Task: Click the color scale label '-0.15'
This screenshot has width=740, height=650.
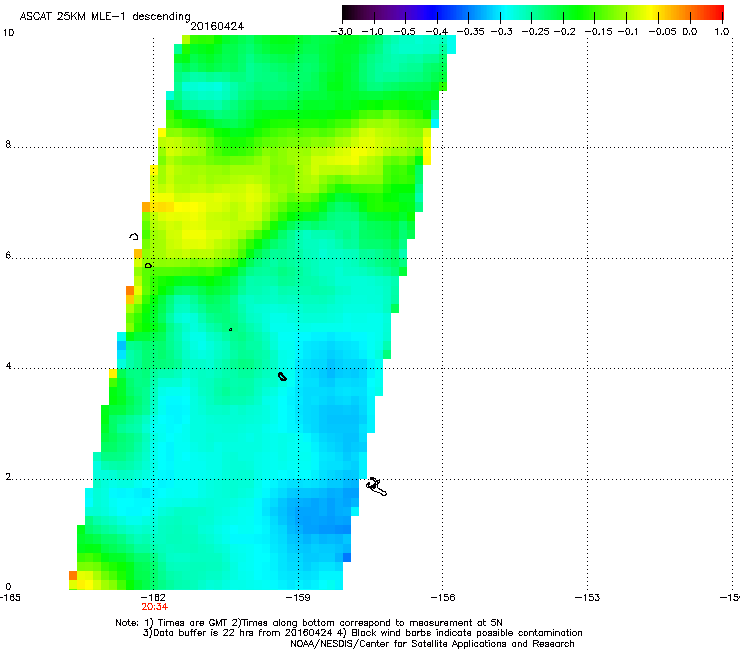Action: 598,32
